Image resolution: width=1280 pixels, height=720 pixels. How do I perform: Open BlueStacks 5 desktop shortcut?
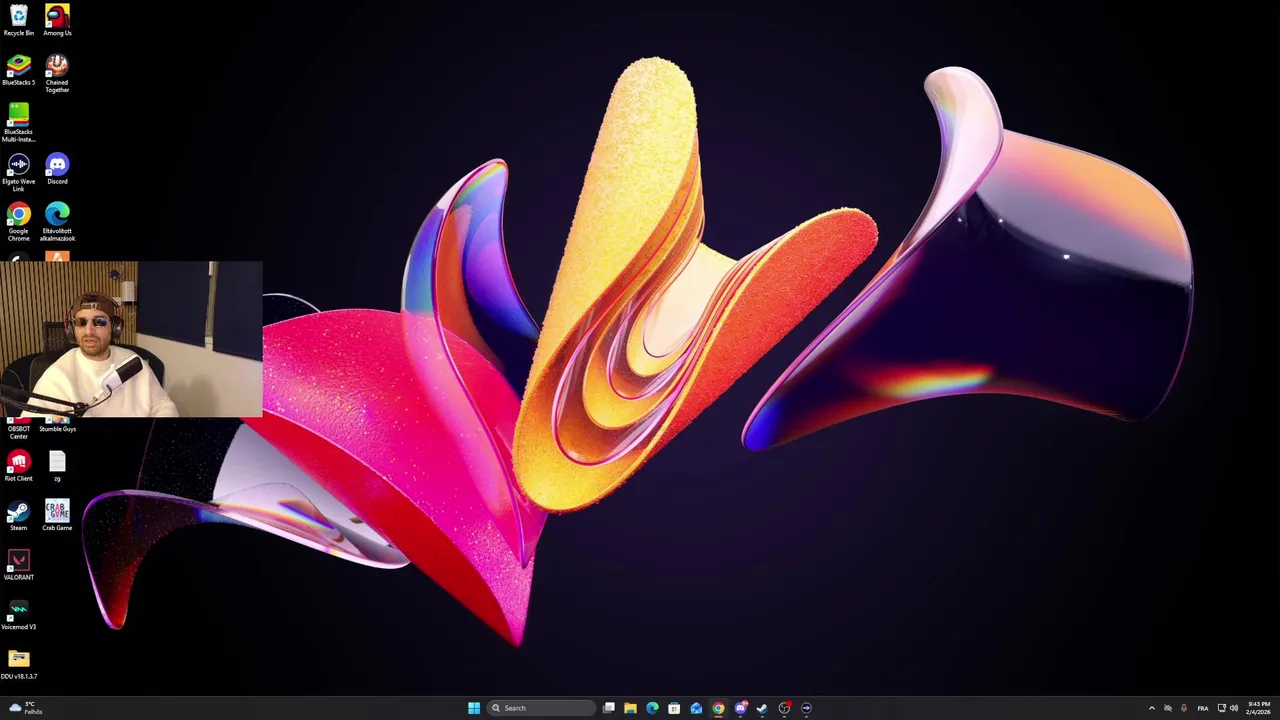click(18, 70)
